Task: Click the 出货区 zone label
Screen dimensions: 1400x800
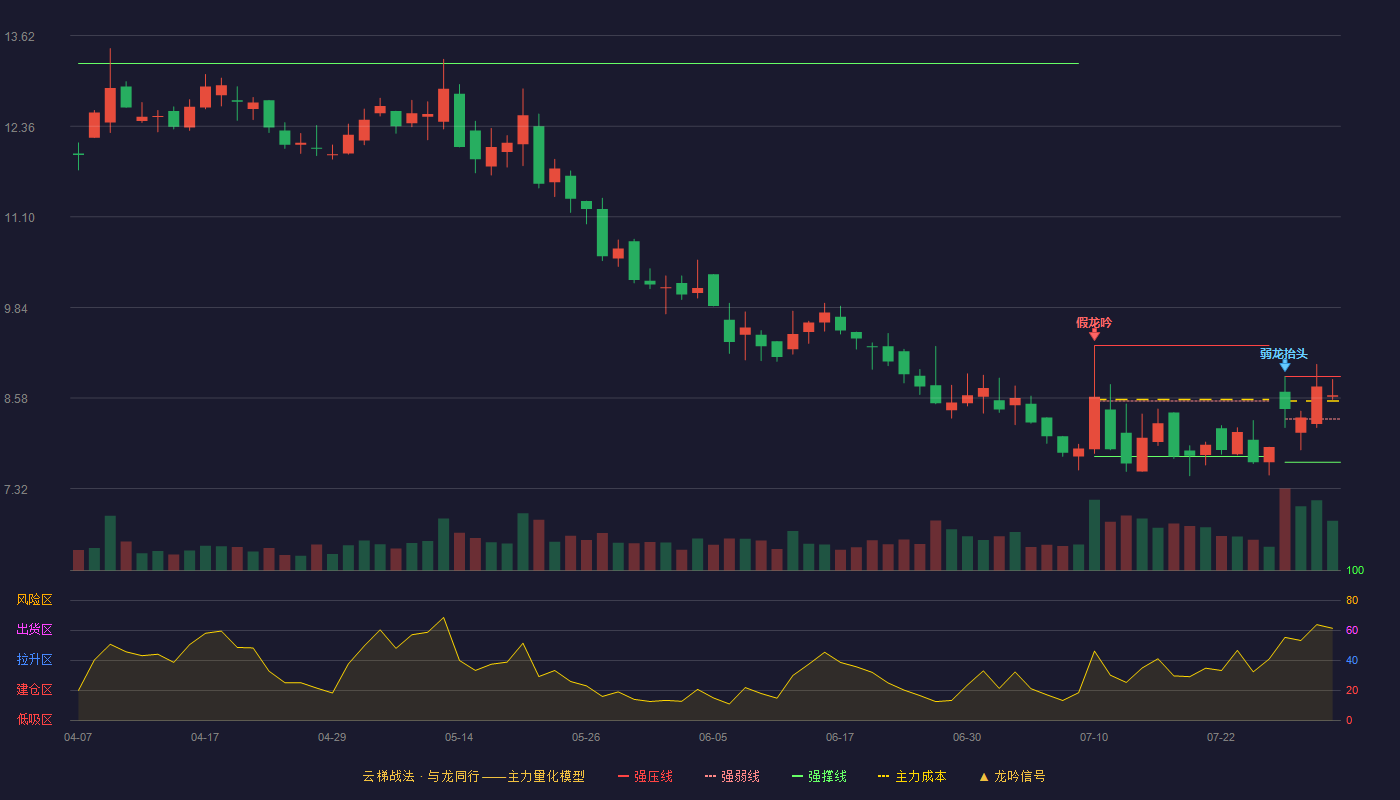Action: (34, 630)
